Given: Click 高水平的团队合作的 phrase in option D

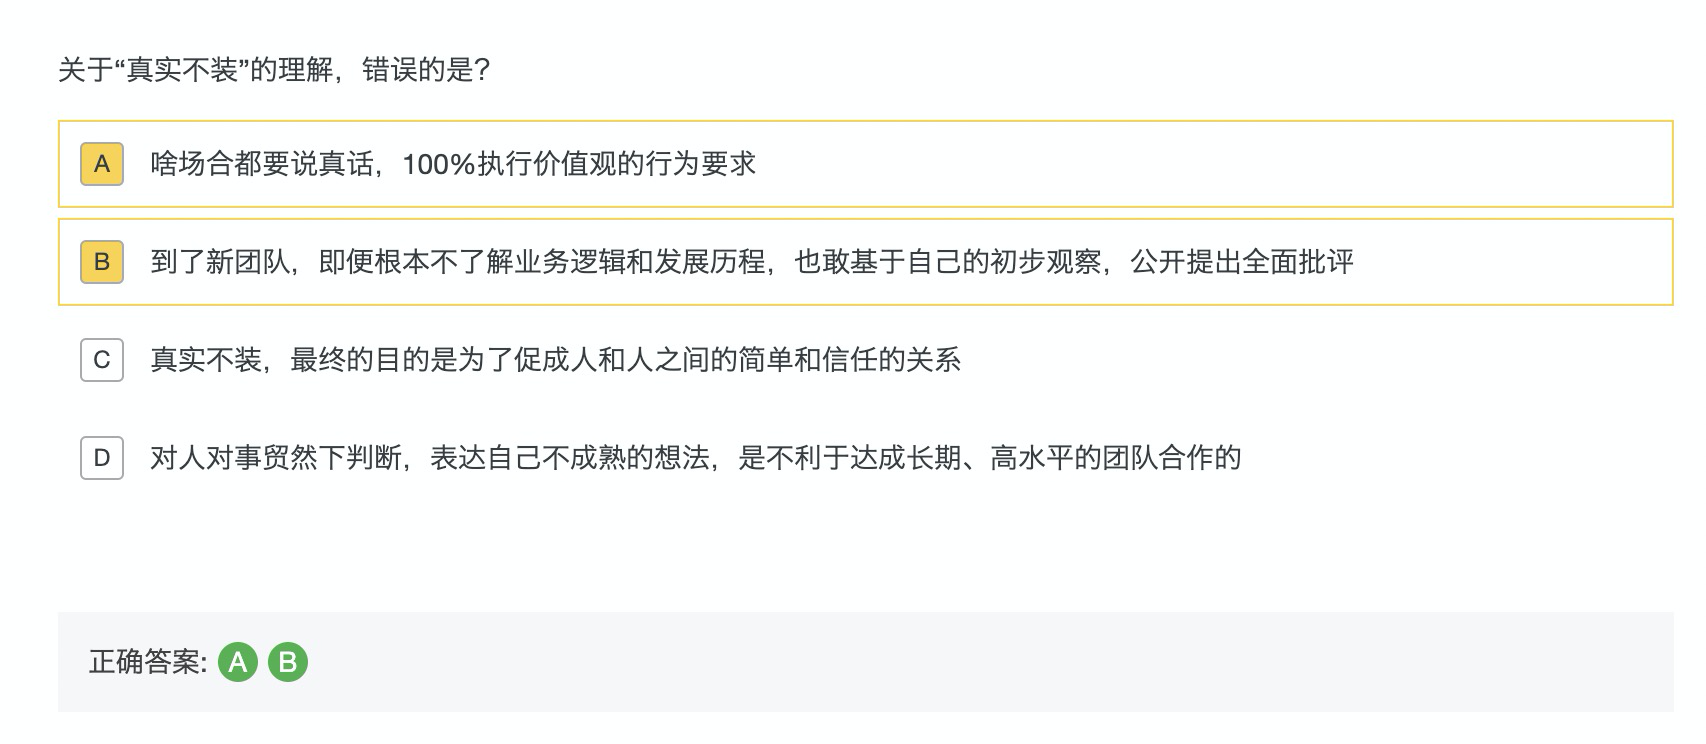Looking at the screenshot, I should tap(1117, 458).
